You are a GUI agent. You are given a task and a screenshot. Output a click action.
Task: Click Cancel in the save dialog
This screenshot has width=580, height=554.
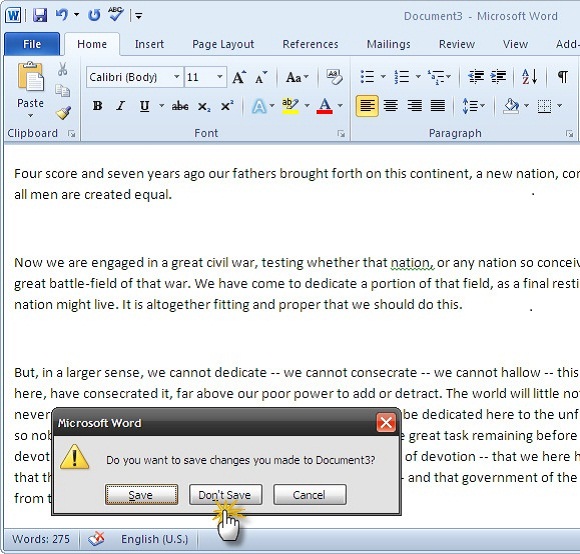(x=309, y=495)
